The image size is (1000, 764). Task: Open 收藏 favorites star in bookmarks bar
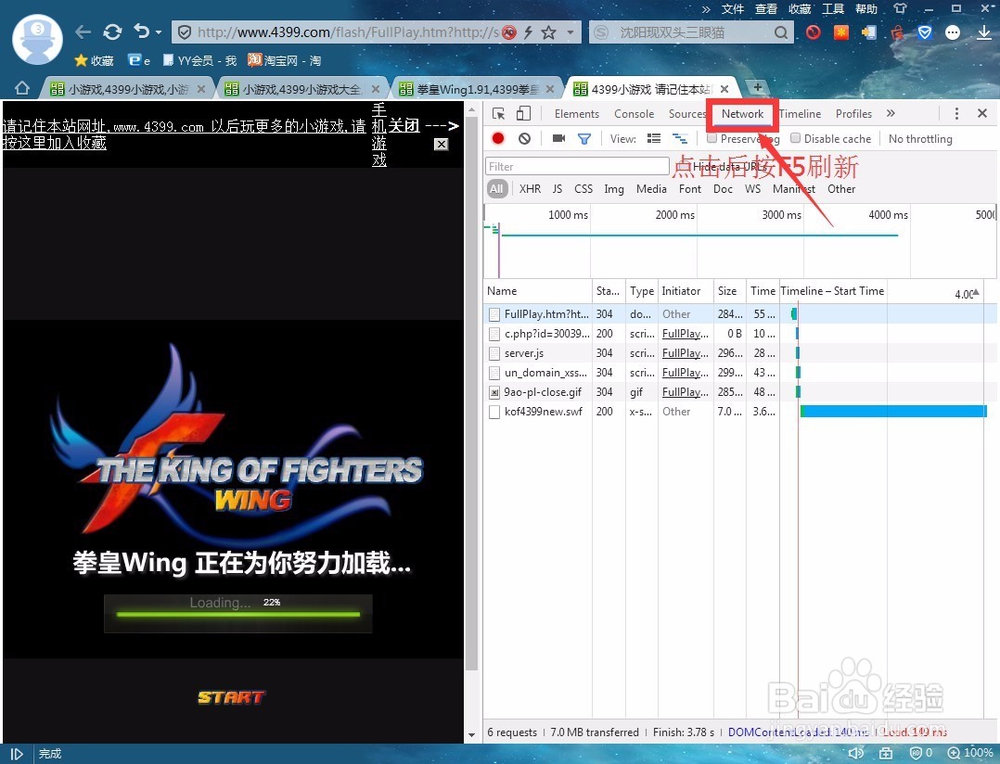pyautogui.click(x=94, y=61)
